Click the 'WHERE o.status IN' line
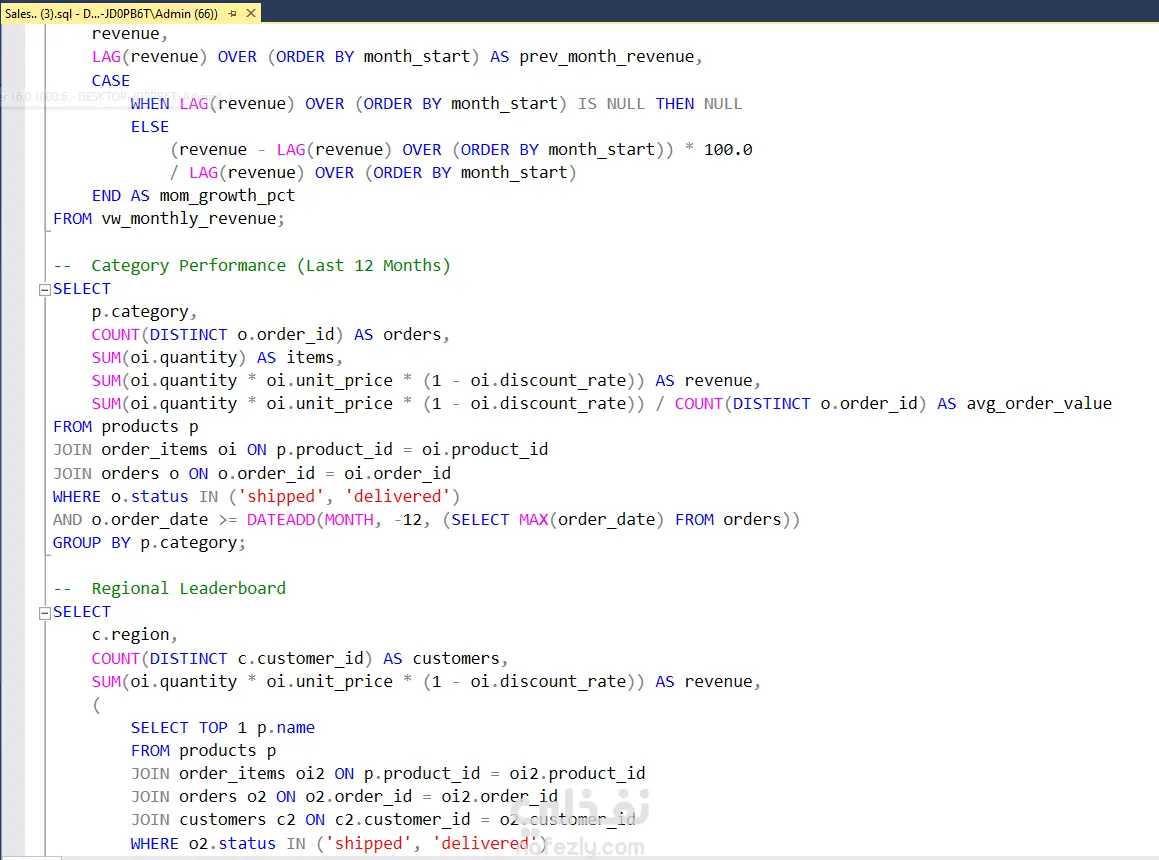1159x860 pixels. 256,496
